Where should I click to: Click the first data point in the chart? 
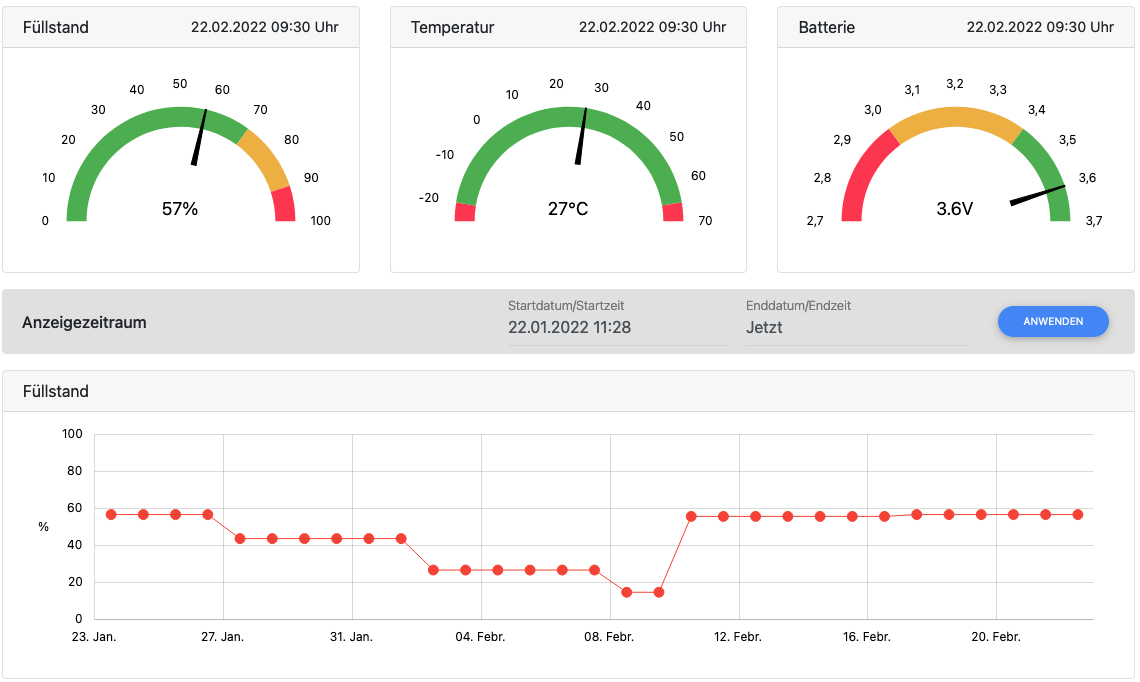click(111, 514)
